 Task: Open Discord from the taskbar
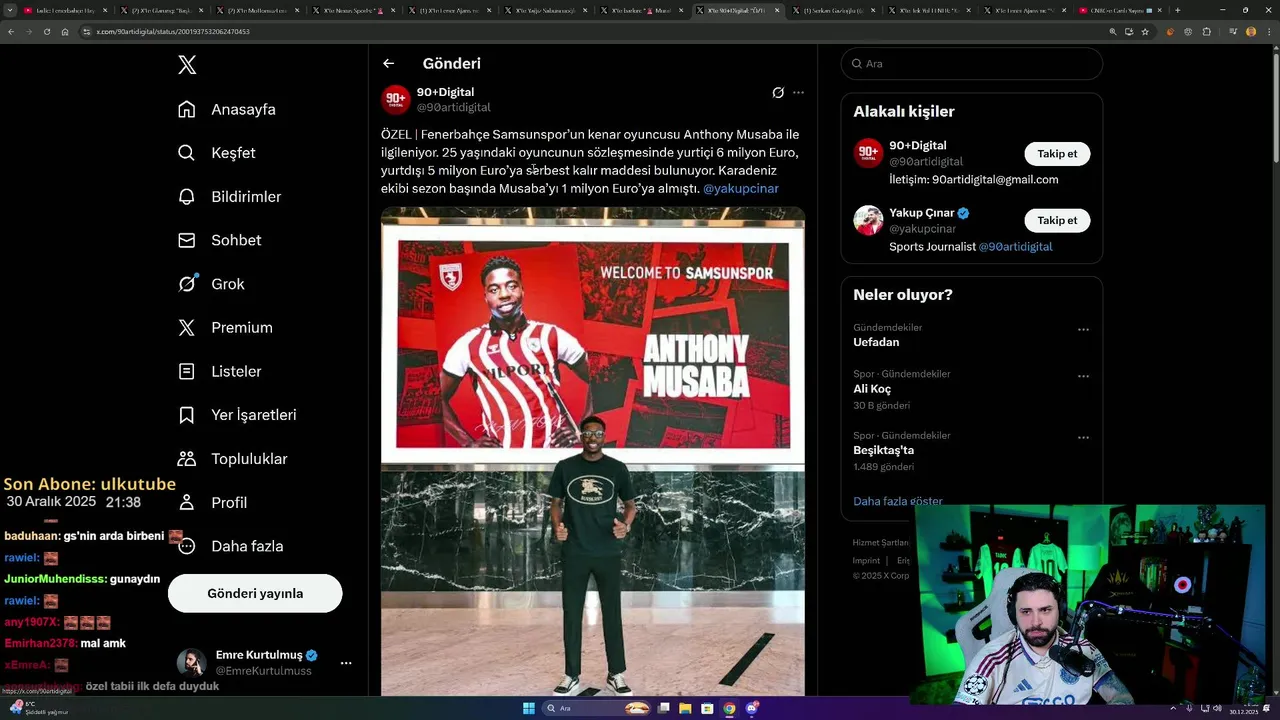coord(752,709)
